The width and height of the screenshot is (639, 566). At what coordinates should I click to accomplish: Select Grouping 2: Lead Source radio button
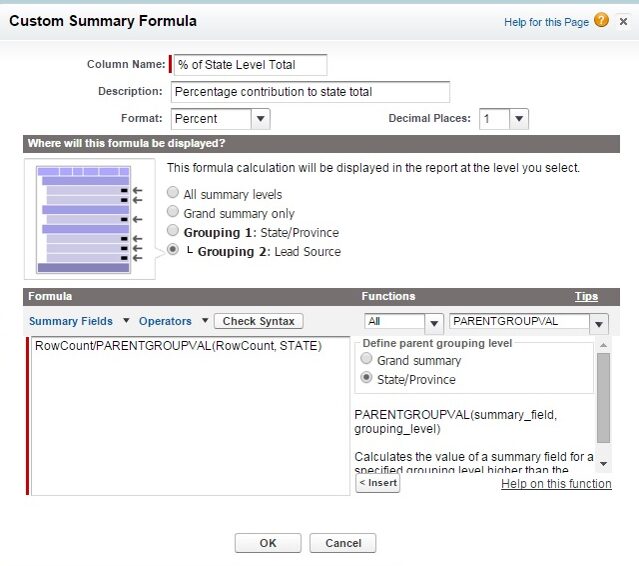pyautogui.click(x=173, y=249)
